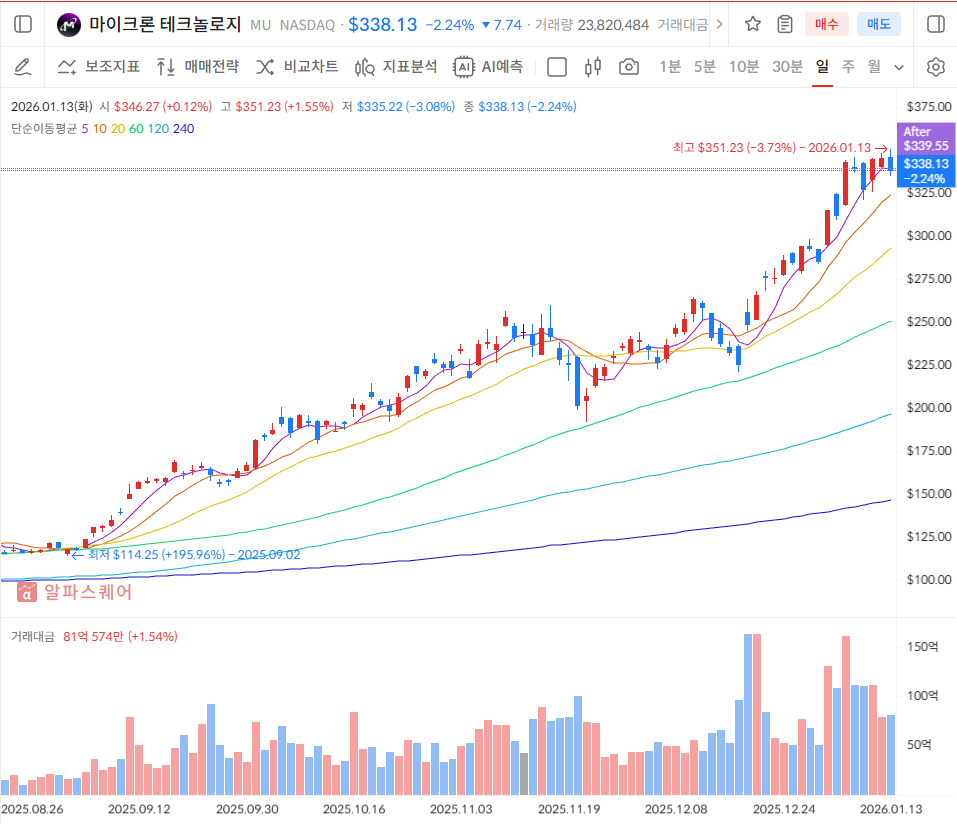The height and width of the screenshot is (824, 957).
Task: Open 매매전략 trading strategy menu
Action: pyautogui.click(x=198, y=67)
